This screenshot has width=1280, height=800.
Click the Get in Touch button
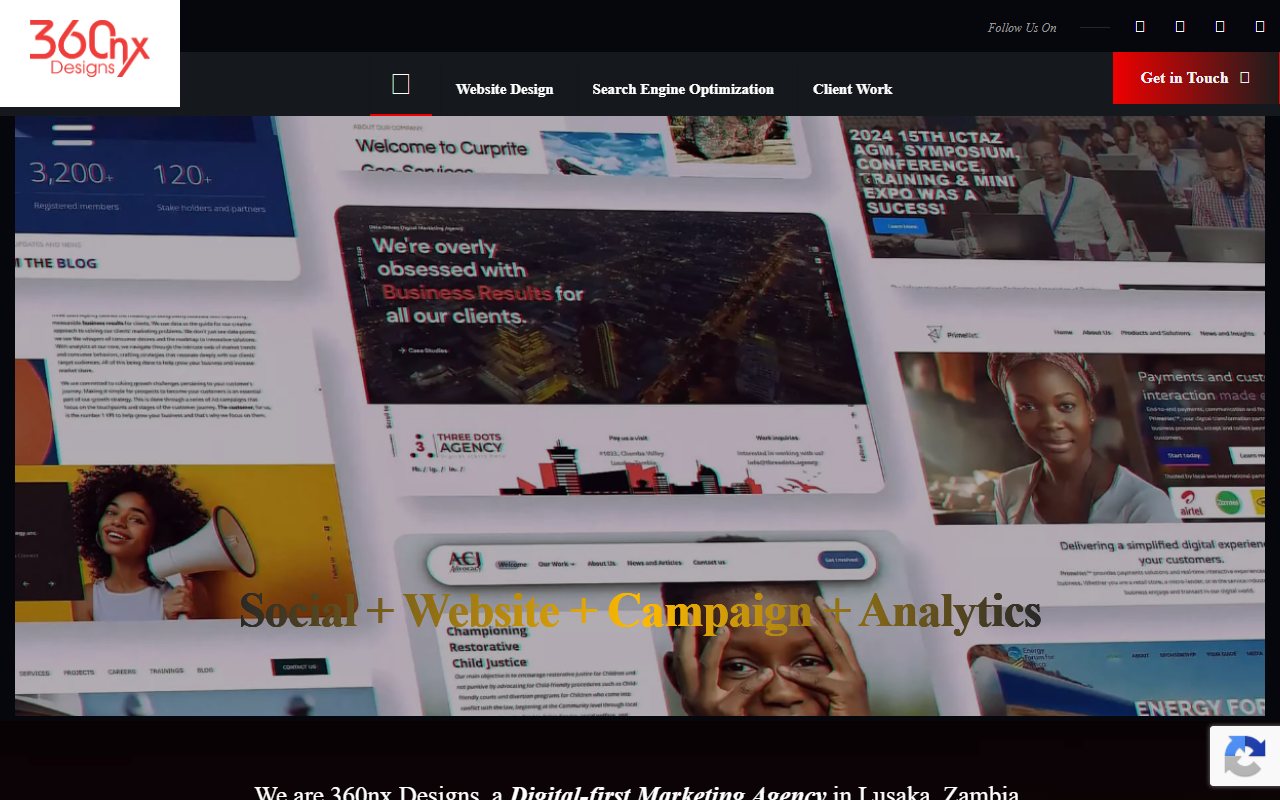point(1196,78)
